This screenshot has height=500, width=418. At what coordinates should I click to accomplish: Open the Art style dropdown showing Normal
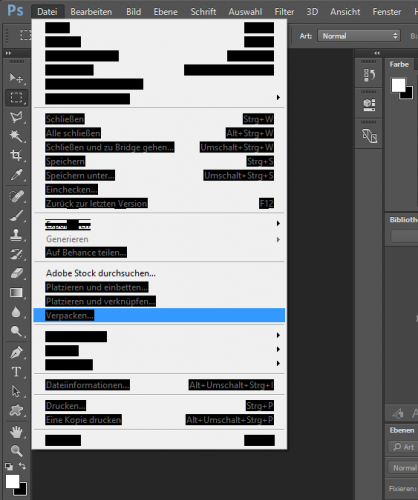click(x=359, y=36)
